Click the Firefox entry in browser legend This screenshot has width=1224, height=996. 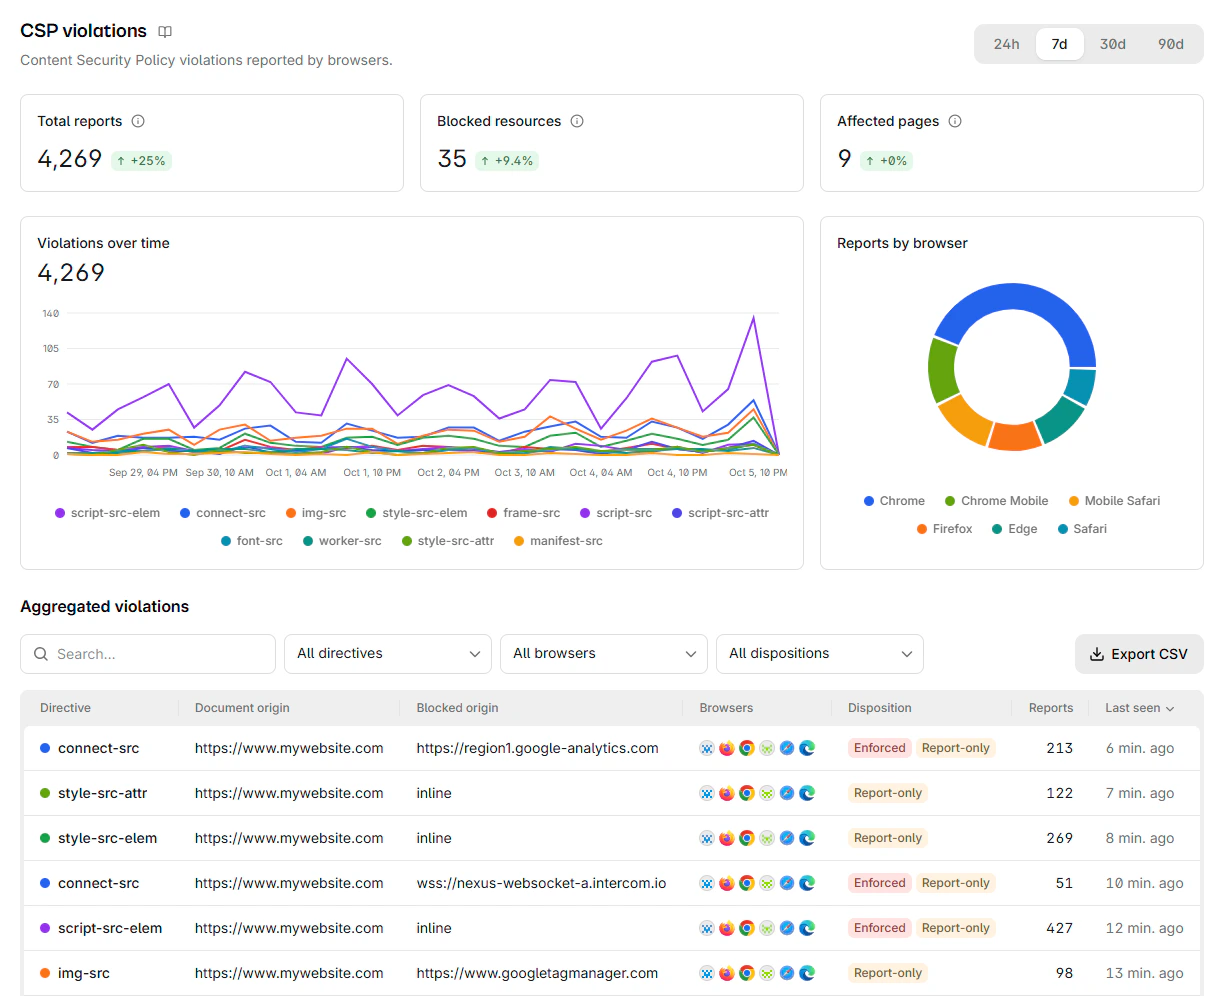(944, 529)
